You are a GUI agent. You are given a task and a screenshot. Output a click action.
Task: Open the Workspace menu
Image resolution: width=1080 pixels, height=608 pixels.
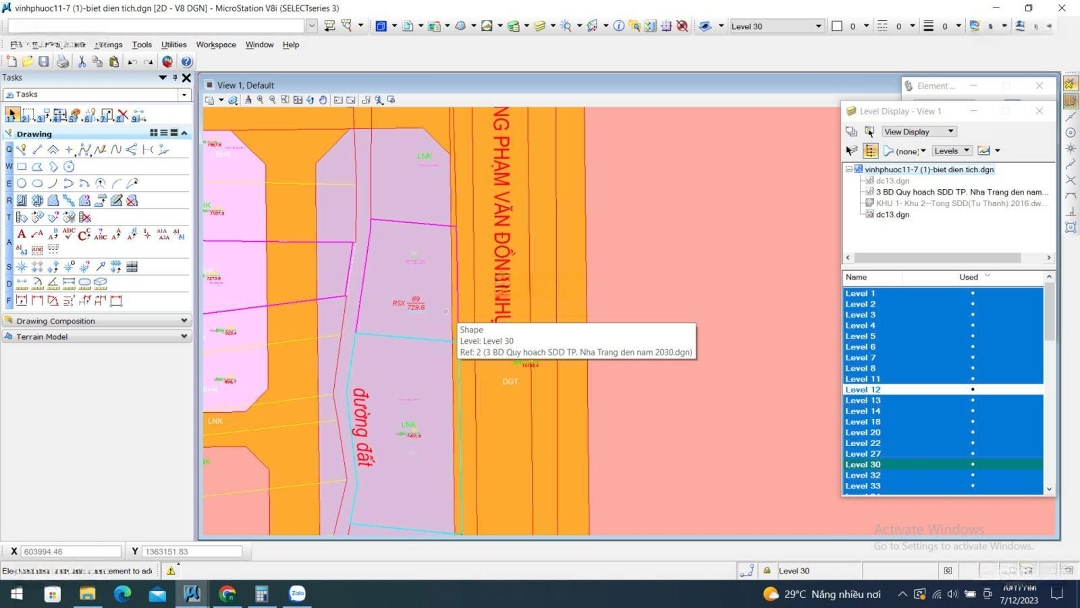click(216, 45)
